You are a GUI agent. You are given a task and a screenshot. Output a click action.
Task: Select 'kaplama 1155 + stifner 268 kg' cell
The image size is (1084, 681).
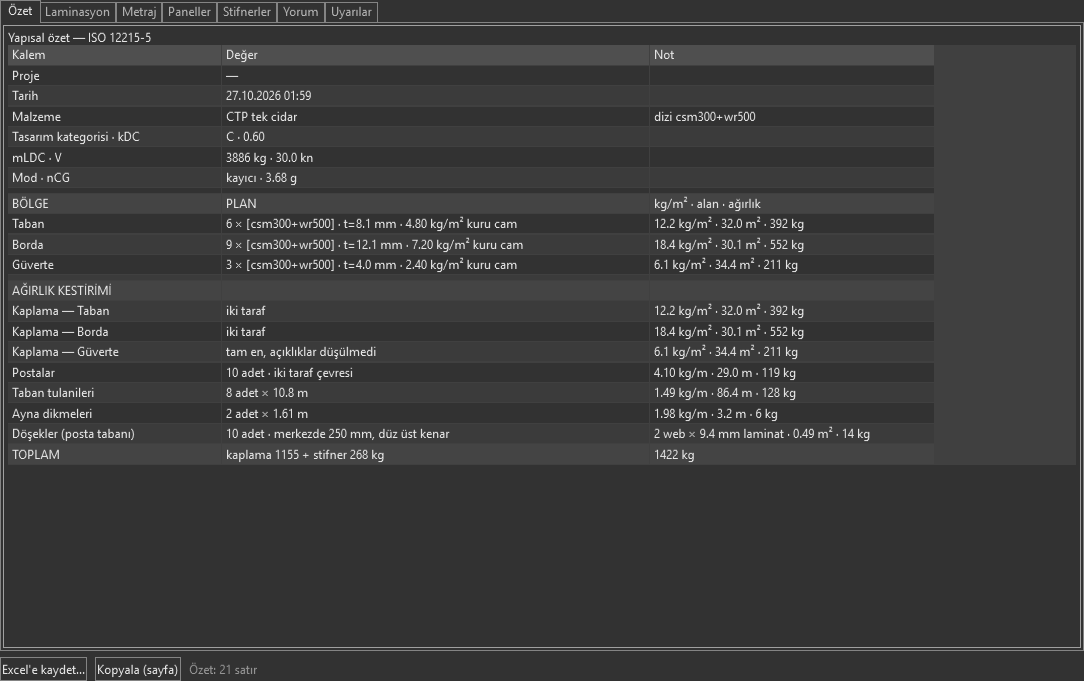(x=436, y=454)
